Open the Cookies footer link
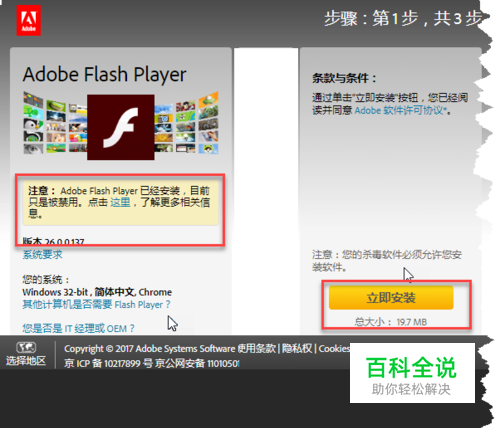This screenshot has height=428, width=500. point(334,349)
